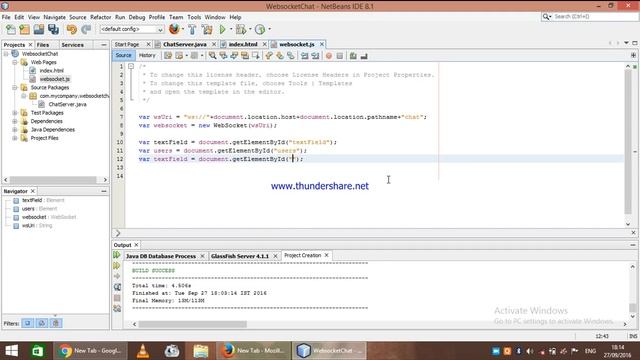Expand the Dependencies node
Image resolution: width=640 pixels, height=360 pixels.
click(x=15, y=121)
